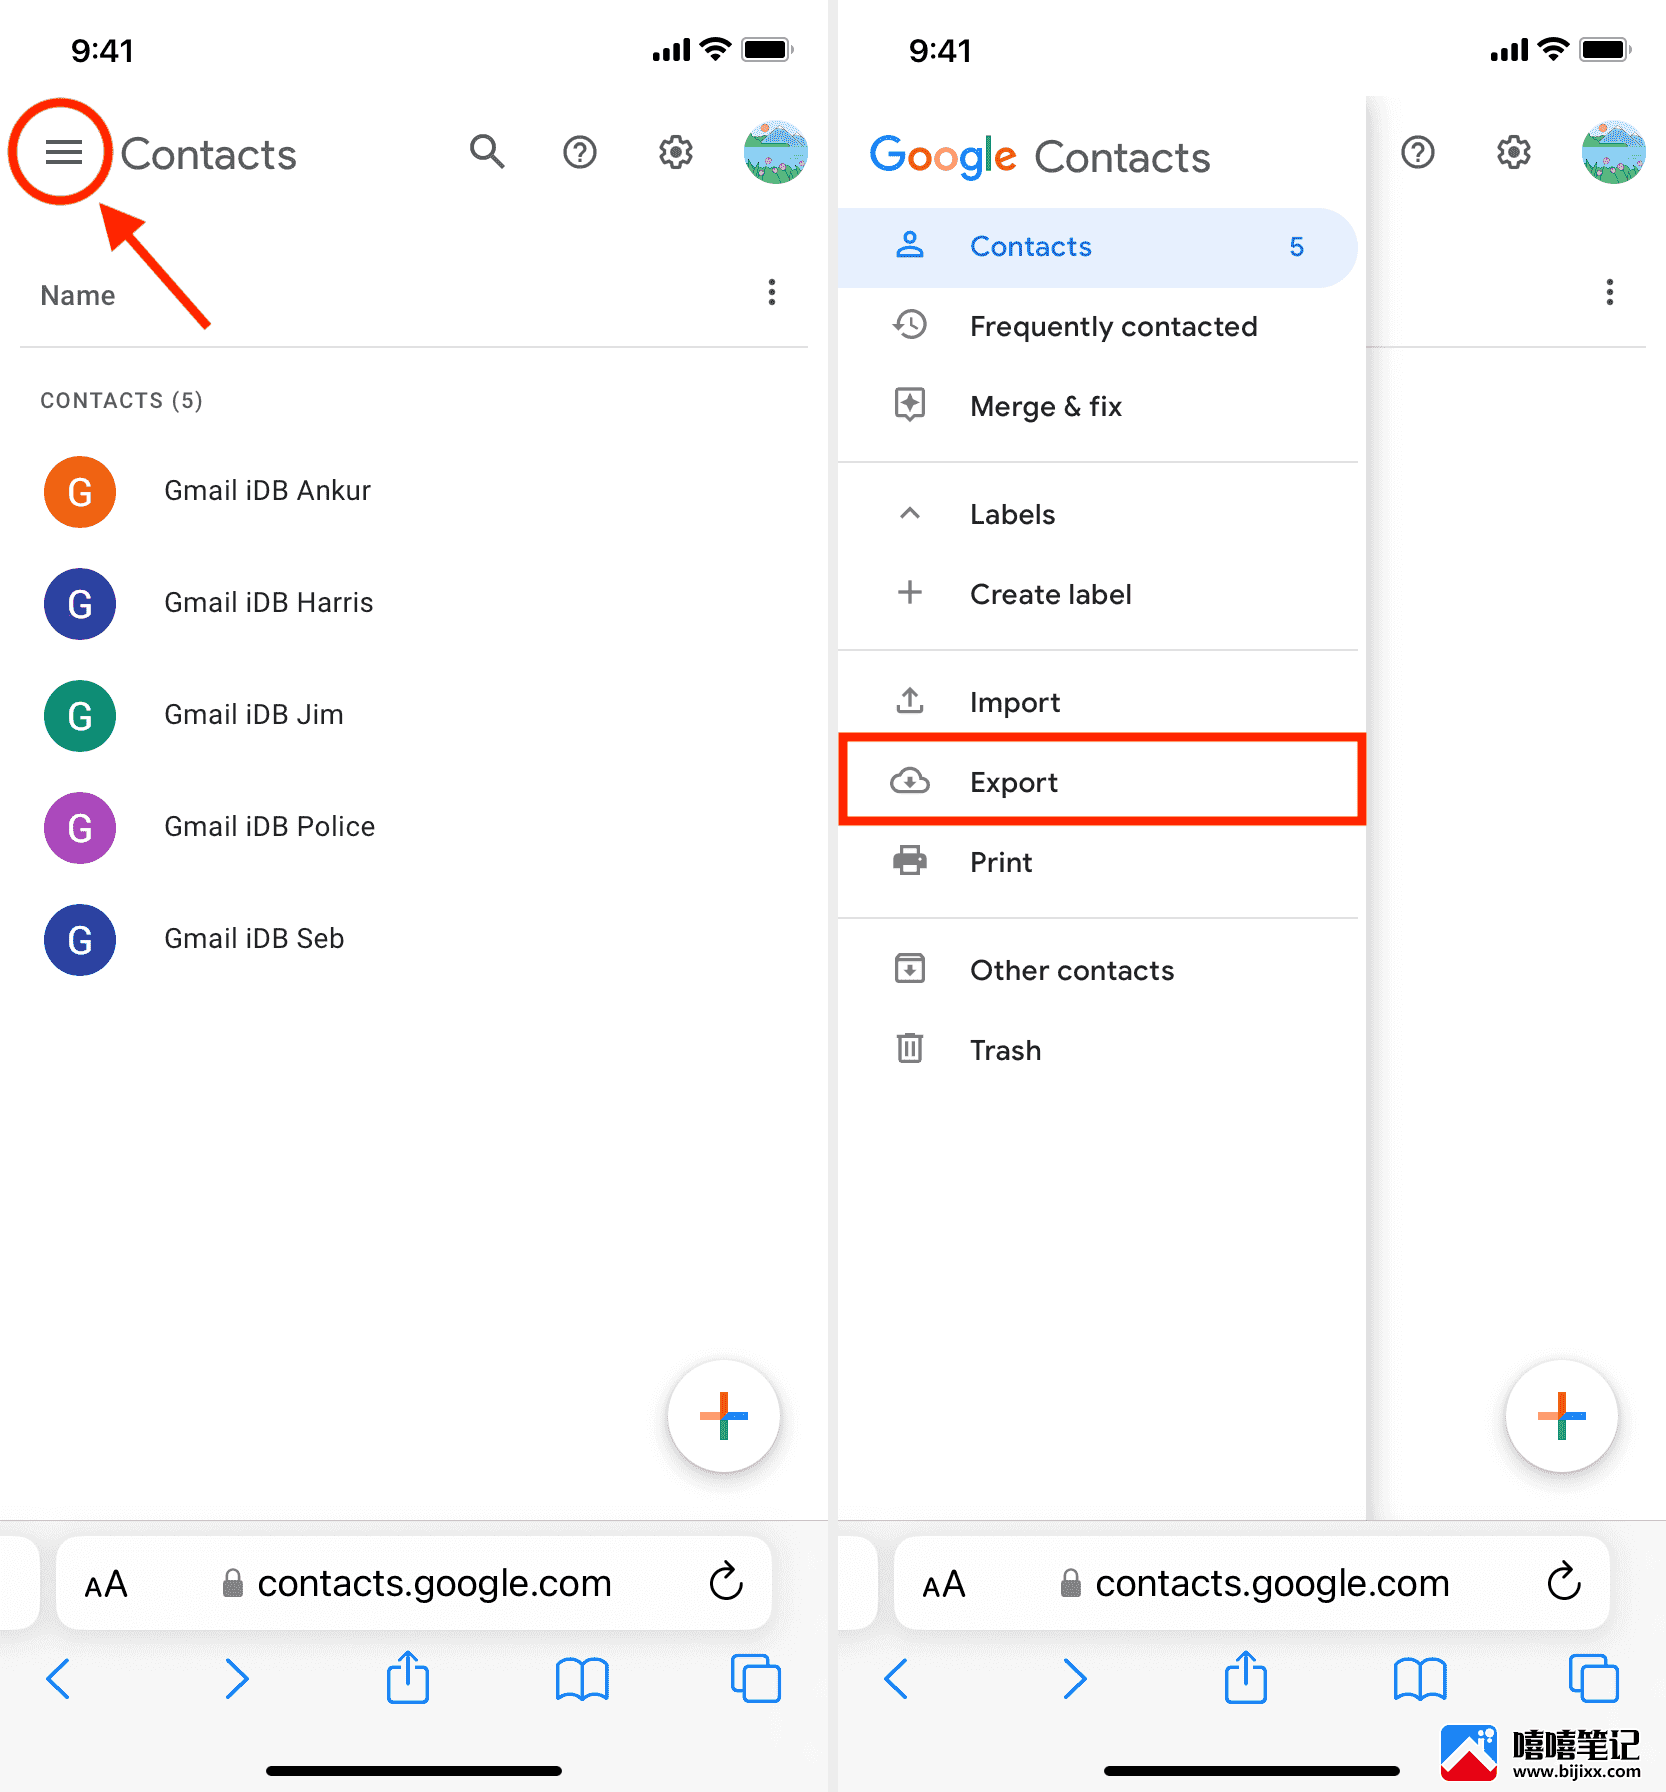Go back in left Safari toolbar
The height and width of the screenshot is (1792, 1666).
pos(58,1678)
